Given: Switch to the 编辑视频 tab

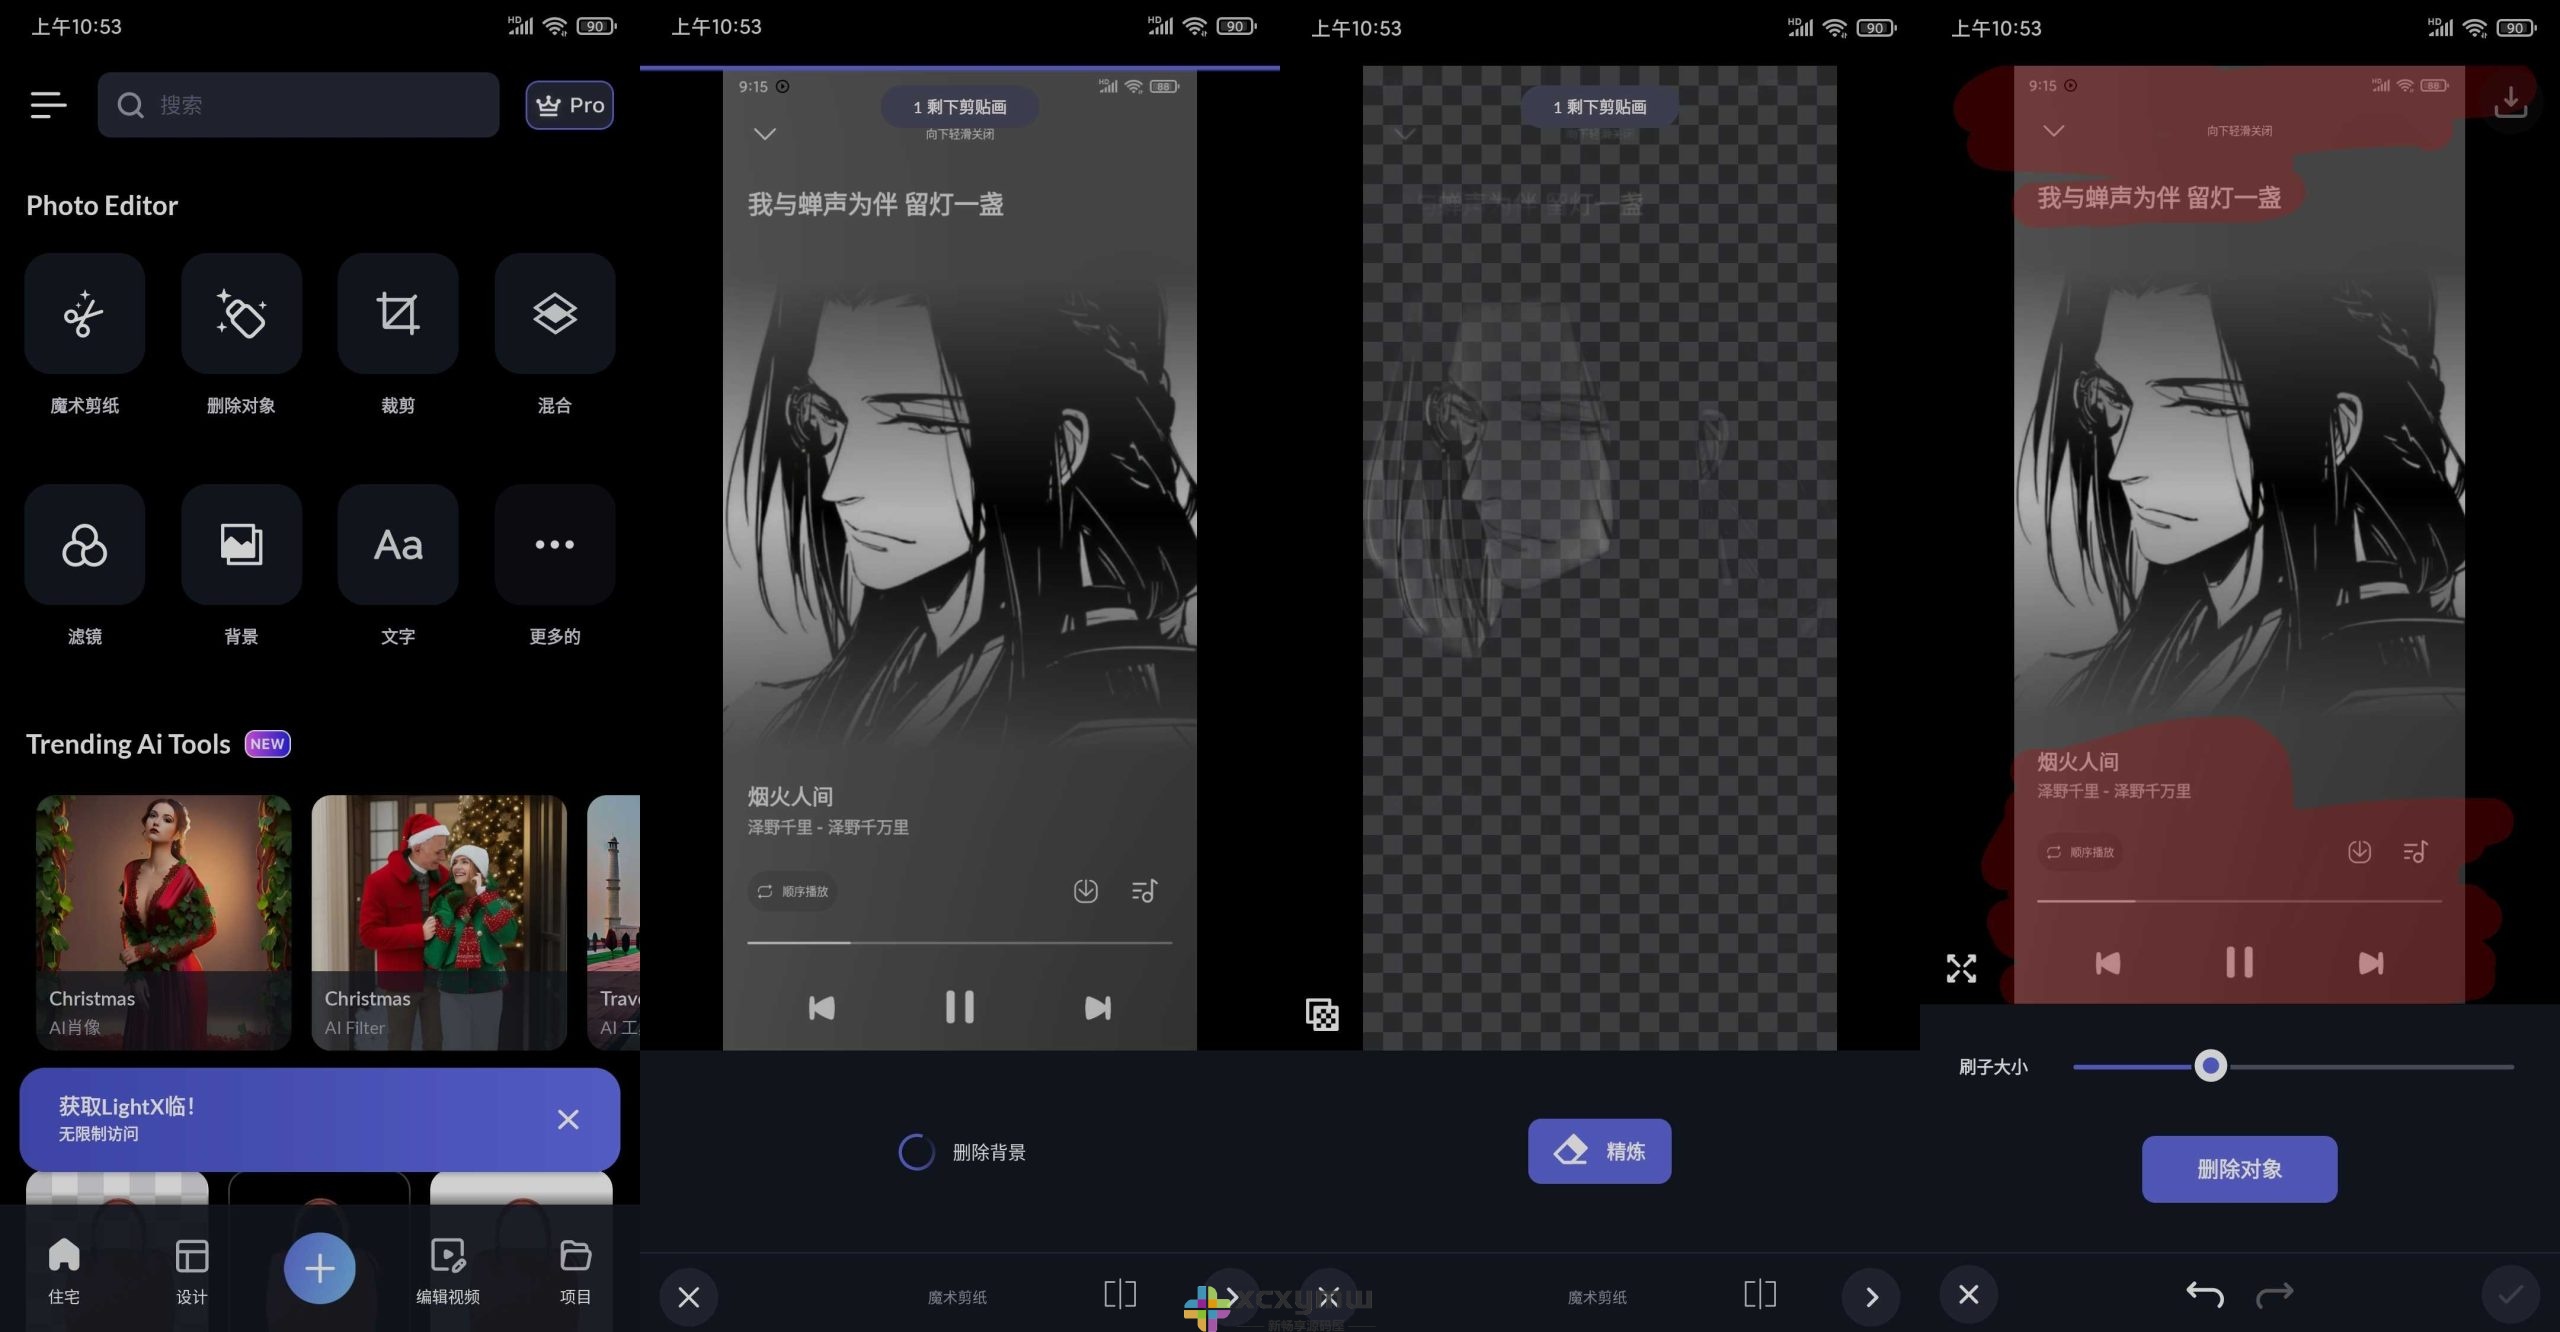Looking at the screenshot, I should point(449,1268).
